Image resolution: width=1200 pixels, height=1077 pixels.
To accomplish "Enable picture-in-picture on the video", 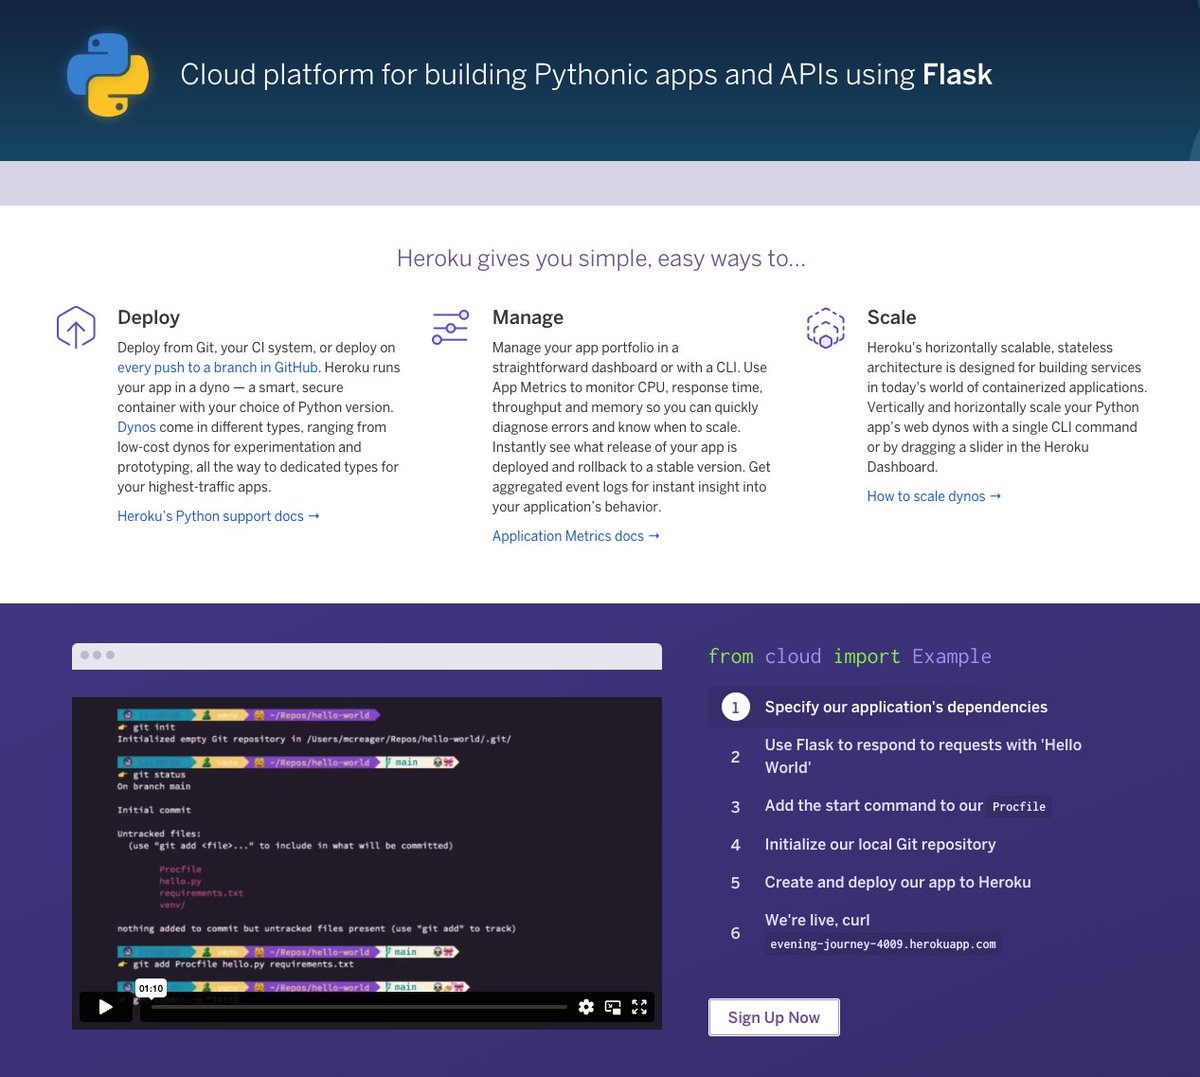I will click(x=613, y=1007).
